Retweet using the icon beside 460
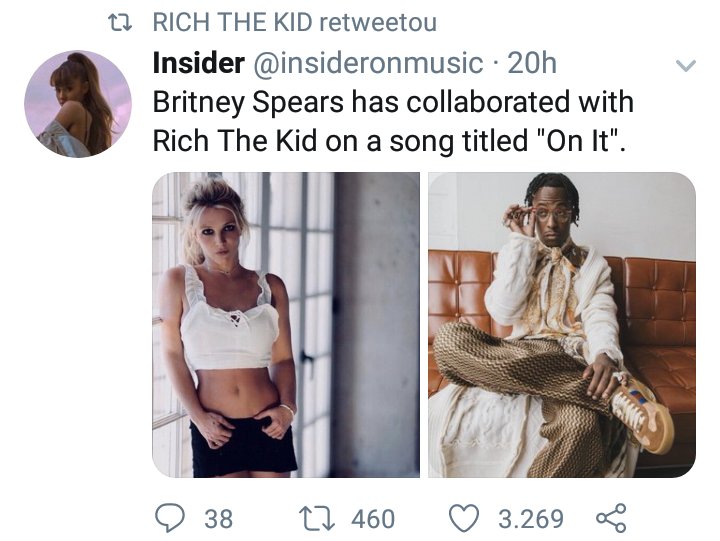The image size is (720, 541). (317, 518)
